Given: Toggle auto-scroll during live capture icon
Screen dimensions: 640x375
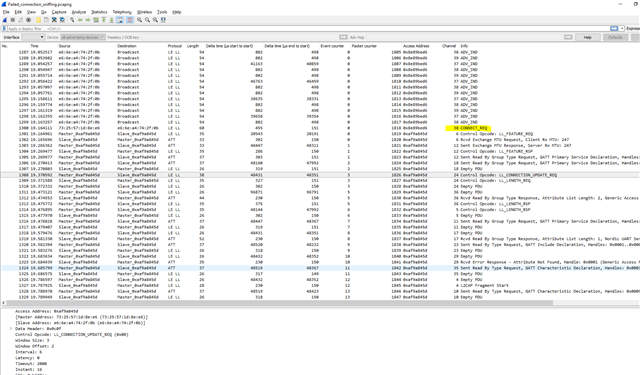Looking at the screenshot, I should coord(120,20).
